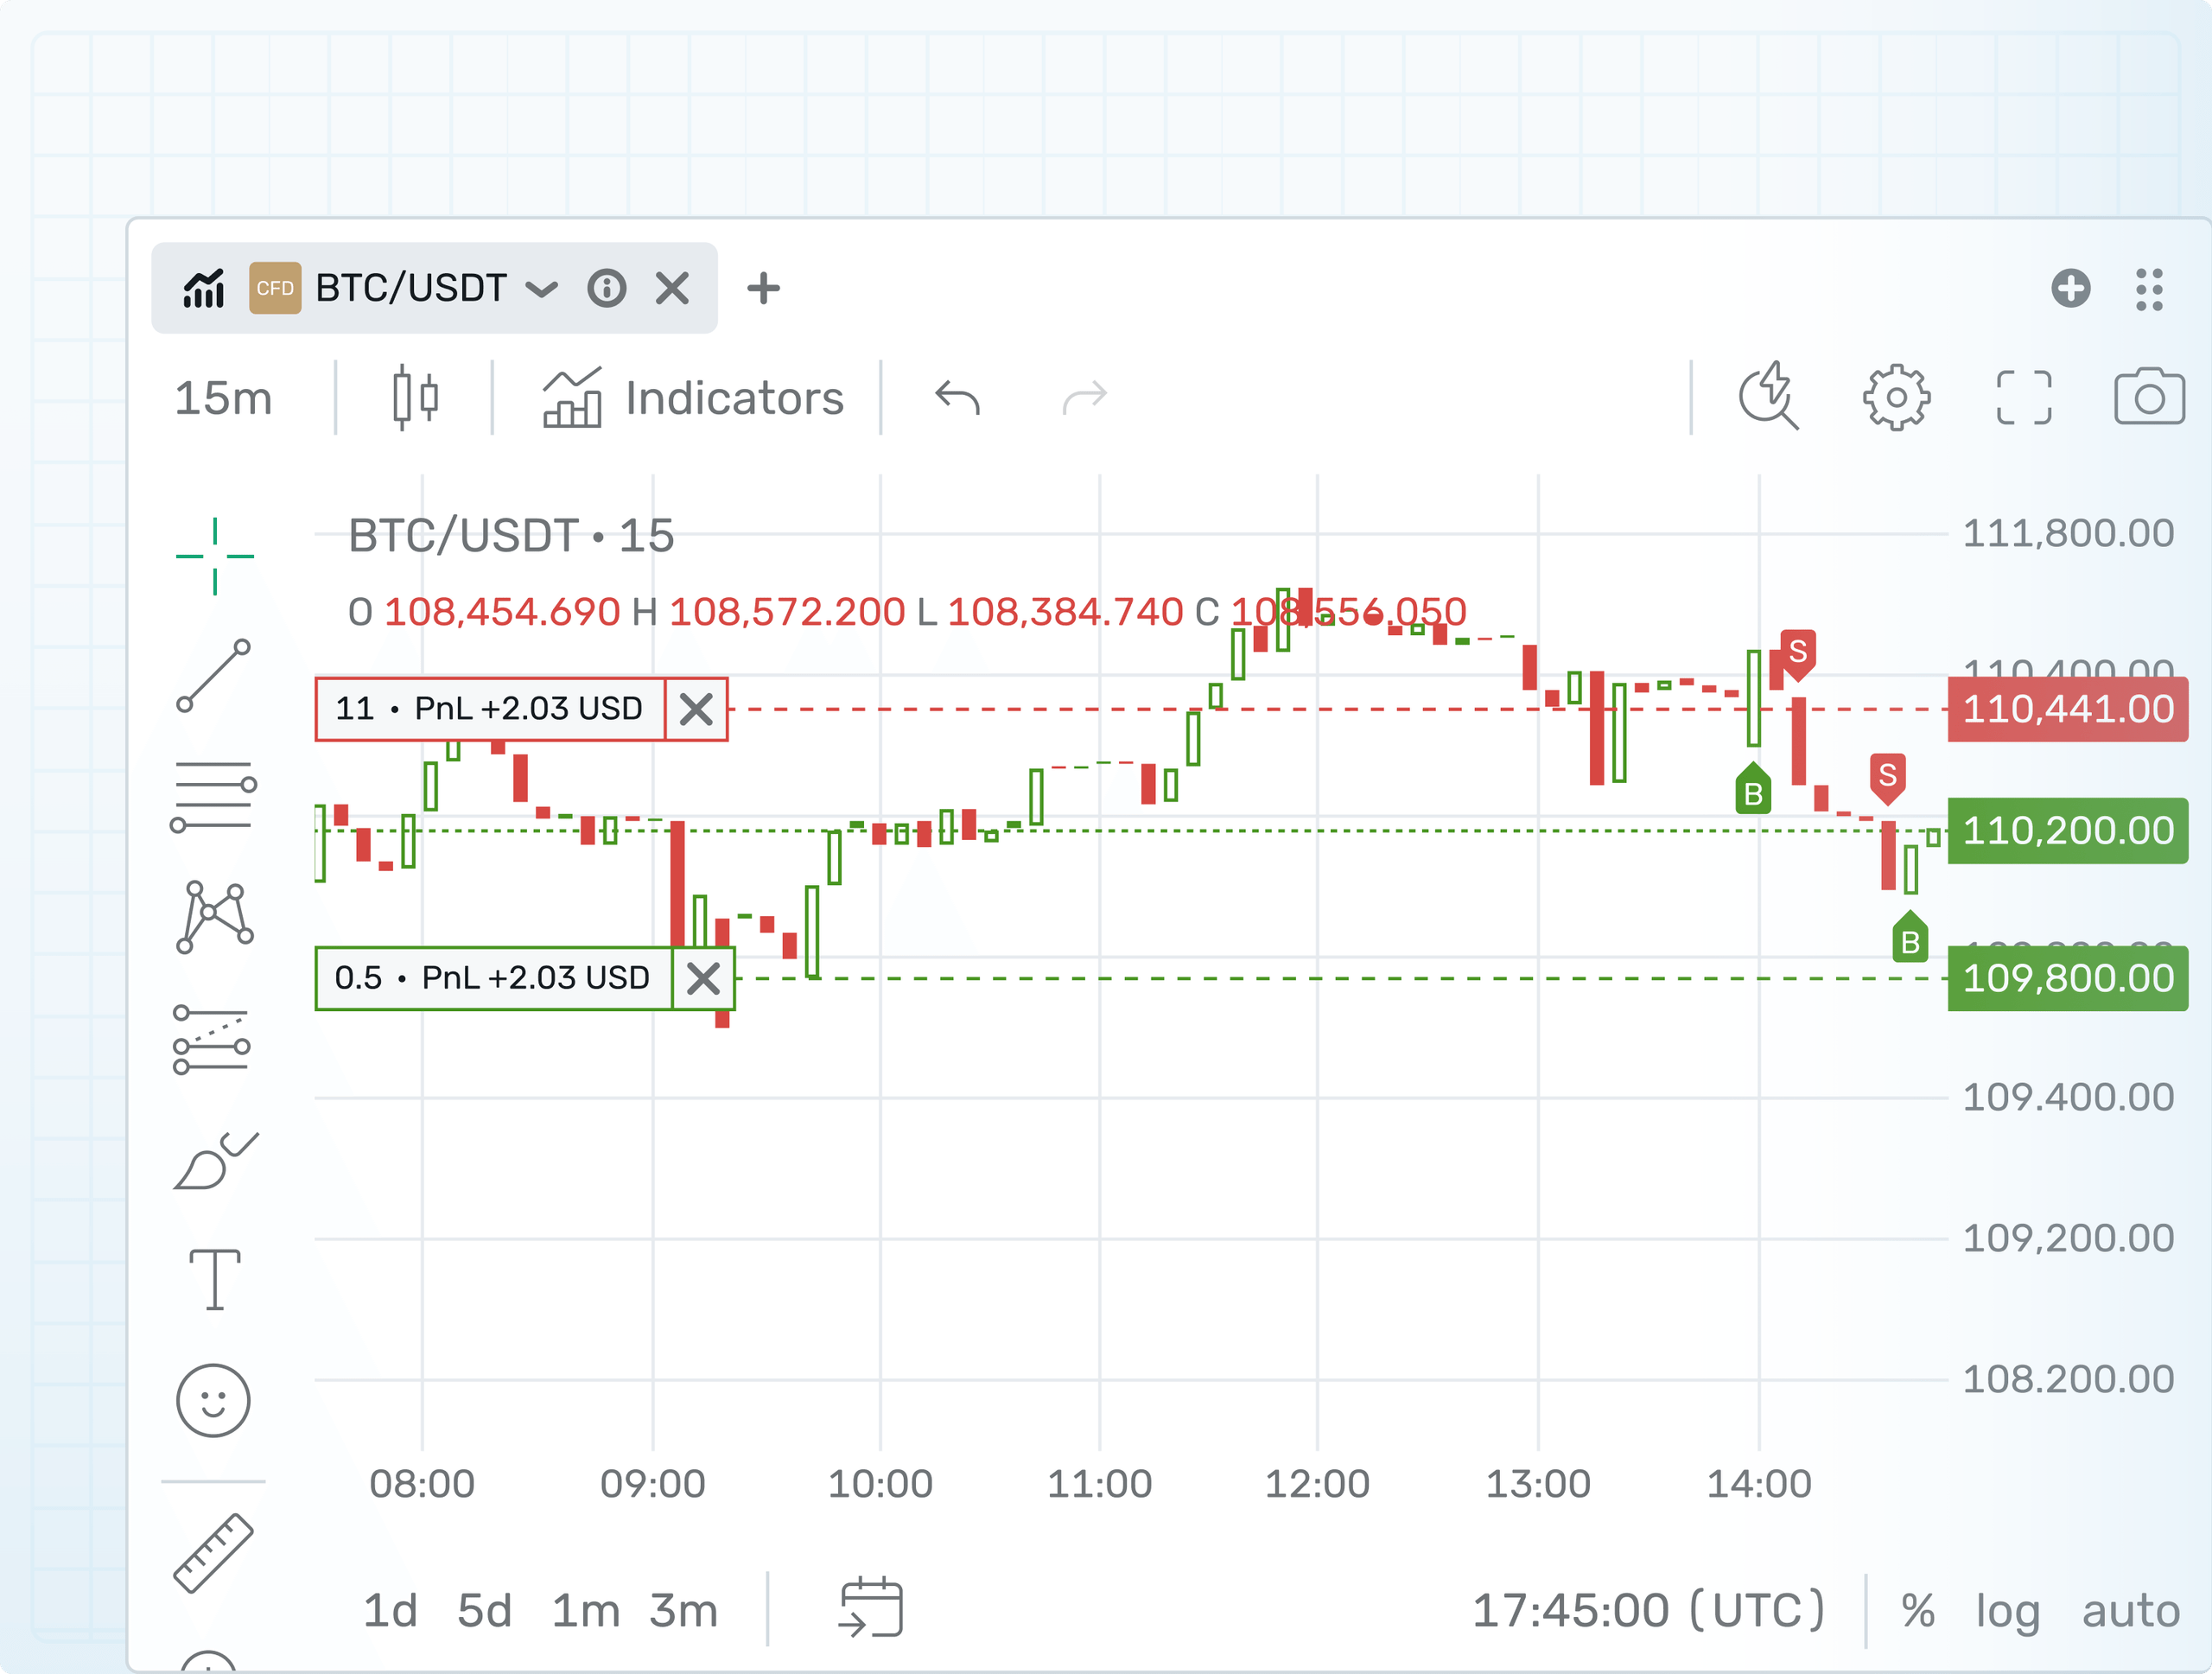This screenshot has width=2212, height=1674.
Task: Expand the BTC/USDT symbol dropdown
Action: (x=541, y=290)
